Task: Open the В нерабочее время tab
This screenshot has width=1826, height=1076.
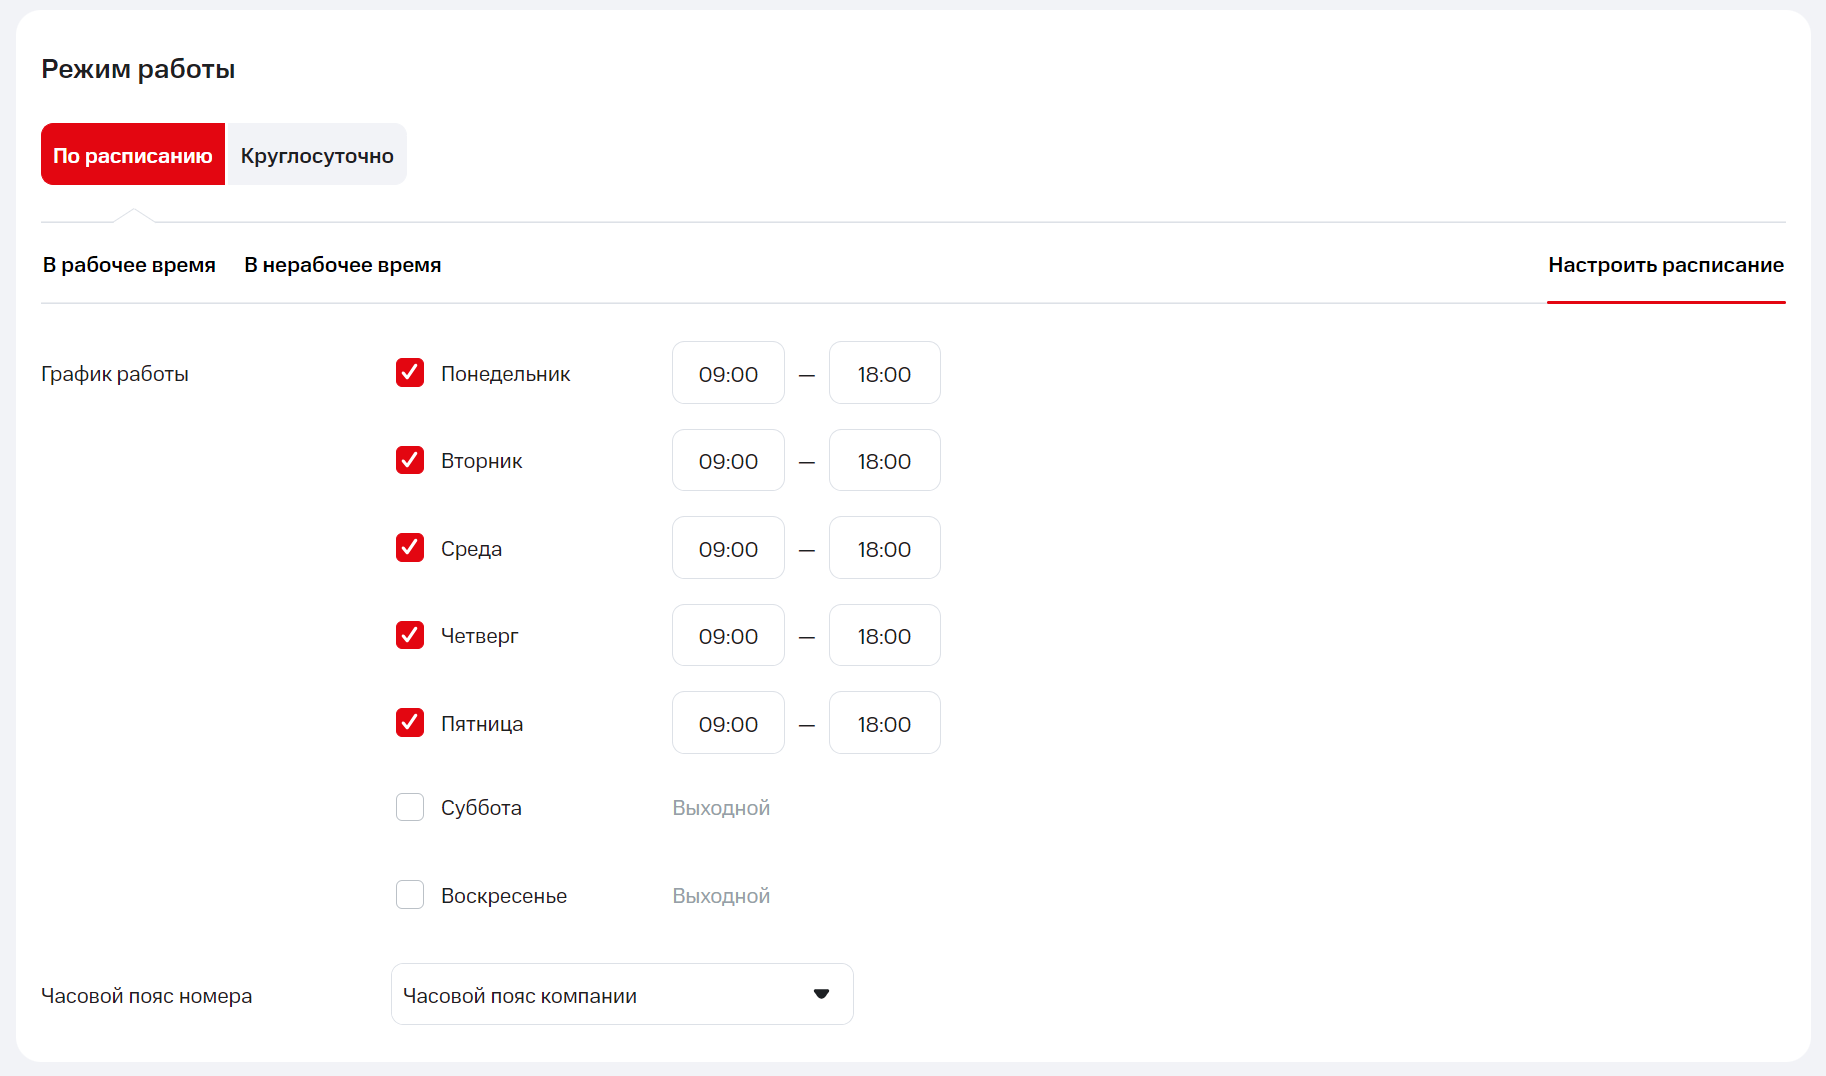Action: coord(342,265)
